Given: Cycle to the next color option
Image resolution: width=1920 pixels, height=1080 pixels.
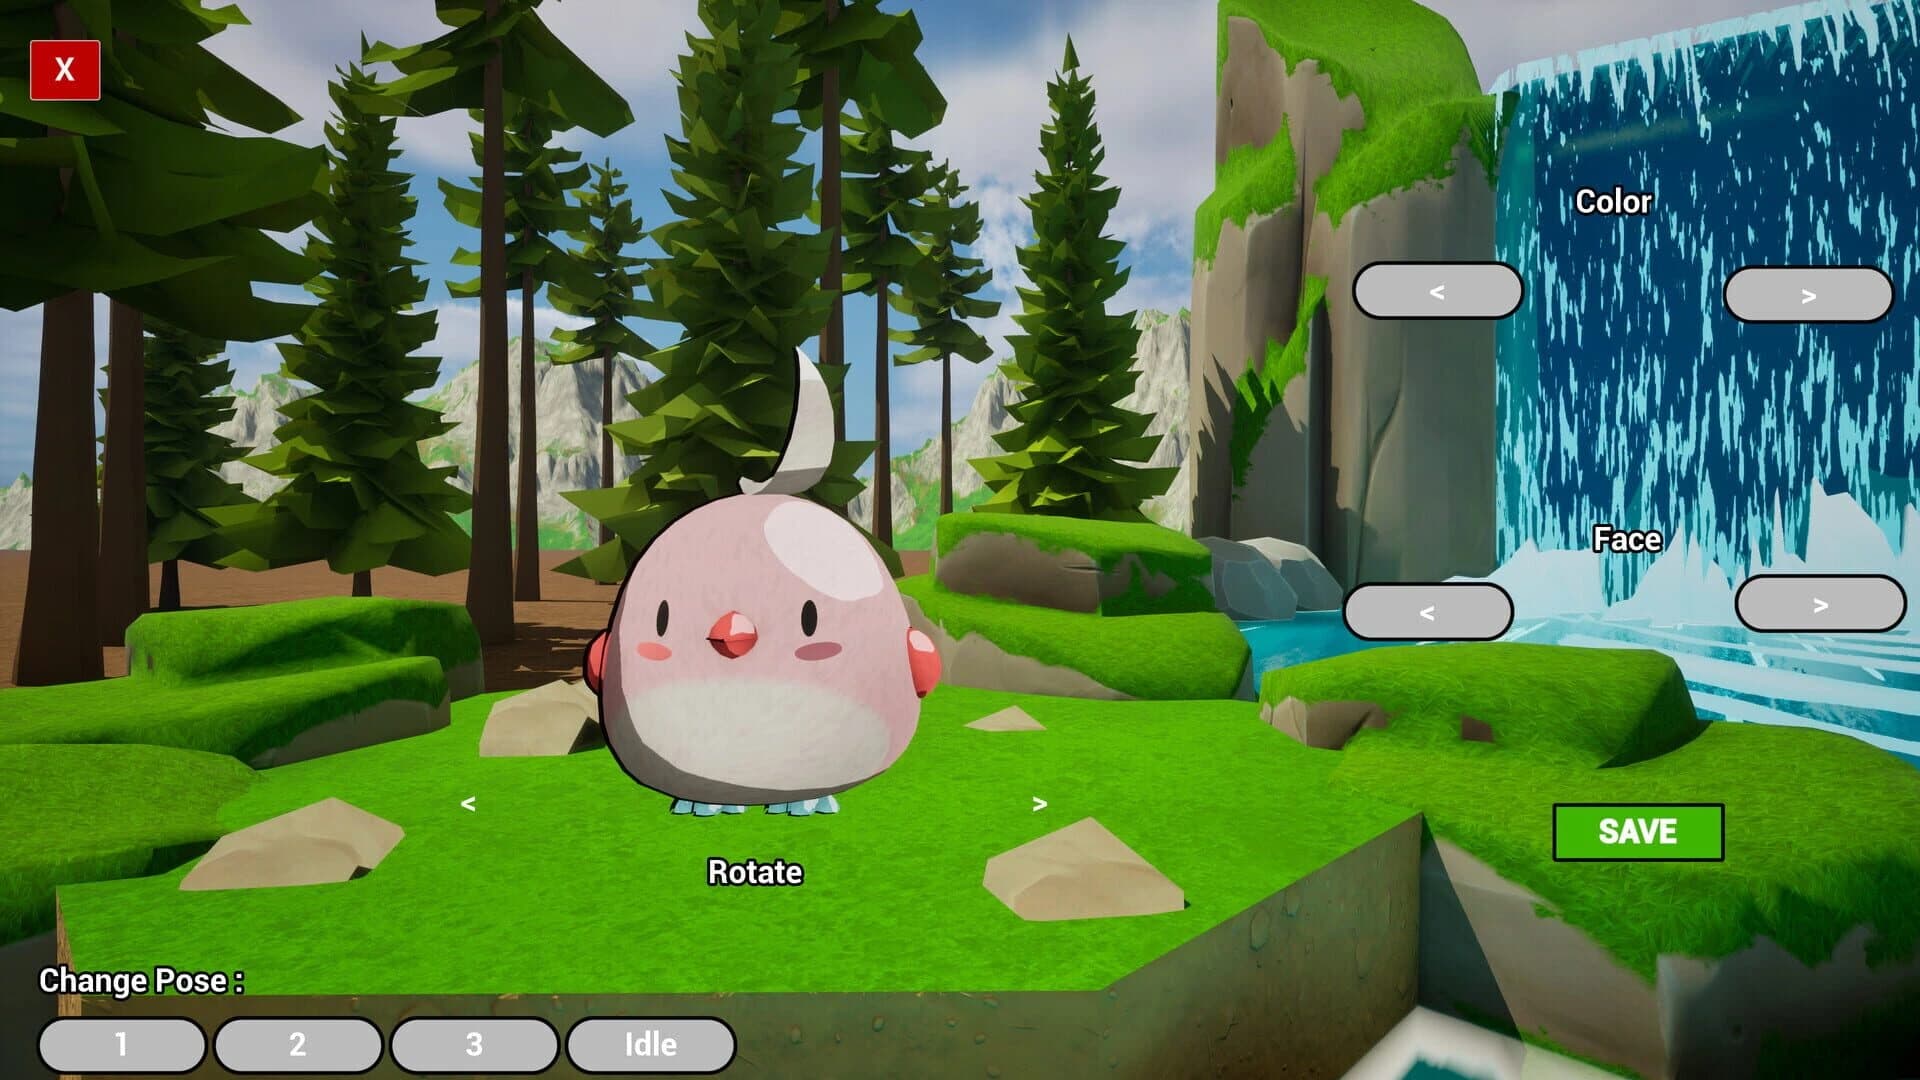Looking at the screenshot, I should tap(1811, 291).
